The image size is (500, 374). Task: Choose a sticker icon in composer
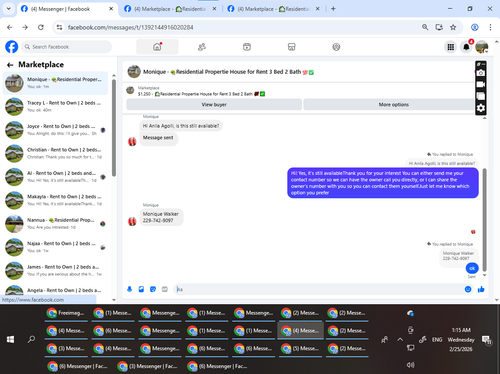point(153,289)
